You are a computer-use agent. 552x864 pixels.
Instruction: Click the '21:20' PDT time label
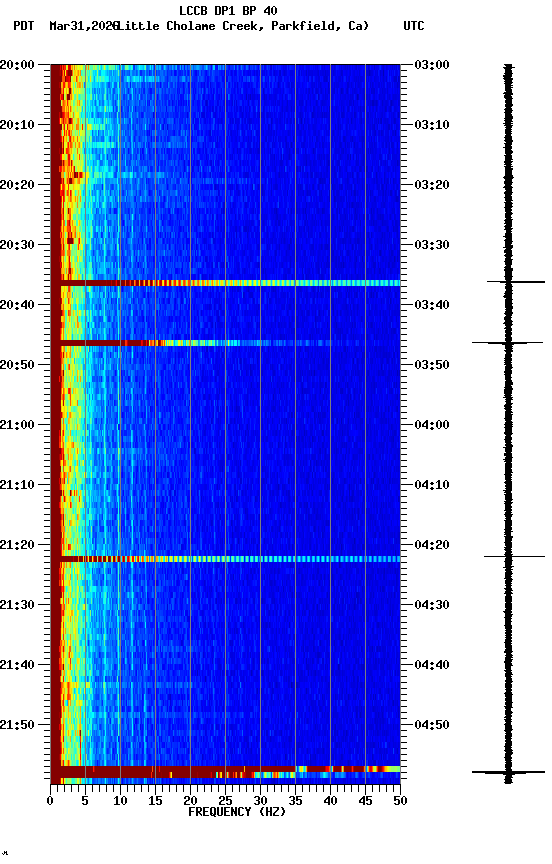[x=17, y=545]
